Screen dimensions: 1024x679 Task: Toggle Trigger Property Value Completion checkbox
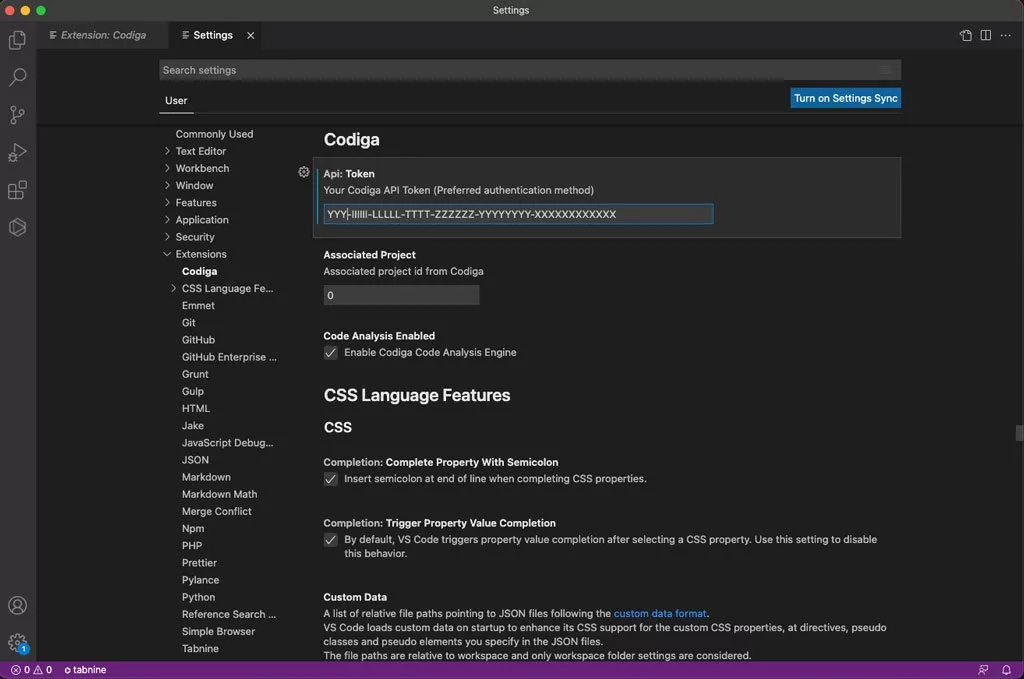(331, 540)
